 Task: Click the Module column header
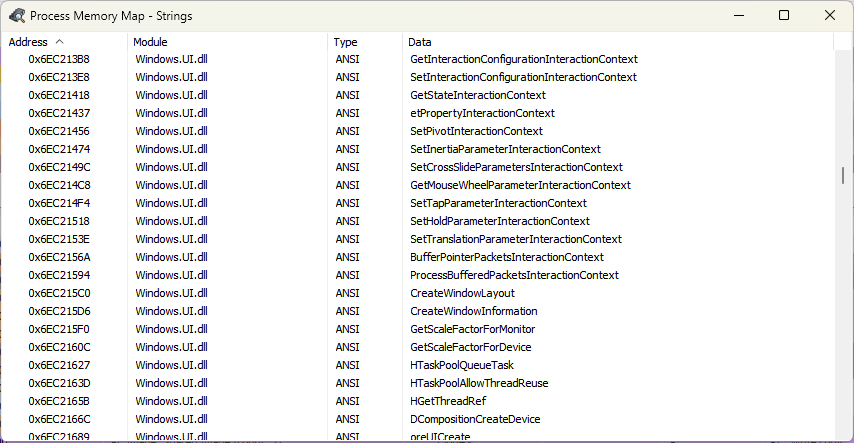click(151, 42)
